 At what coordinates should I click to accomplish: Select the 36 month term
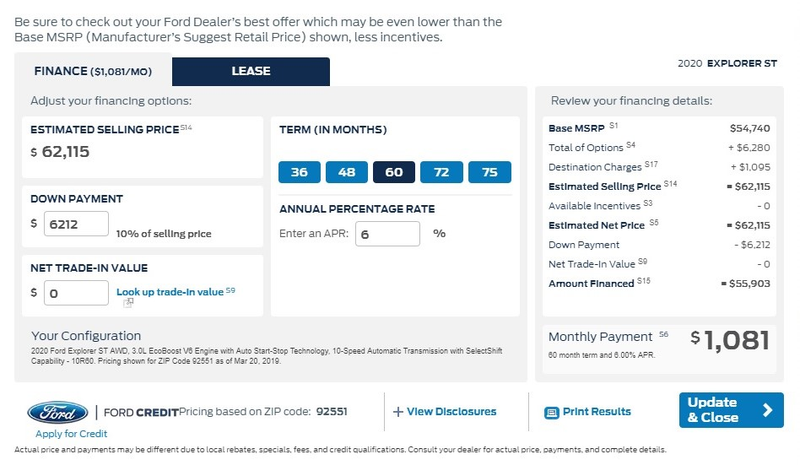(x=299, y=172)
